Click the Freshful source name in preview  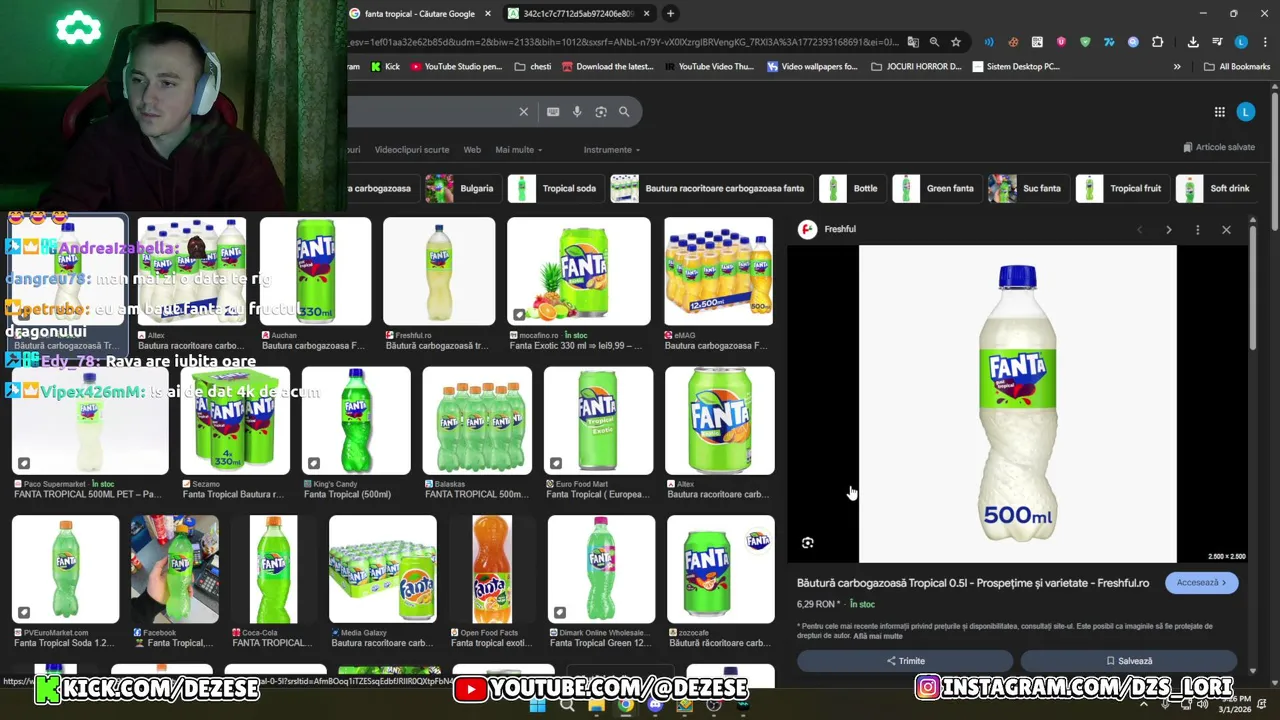(840, 230)
